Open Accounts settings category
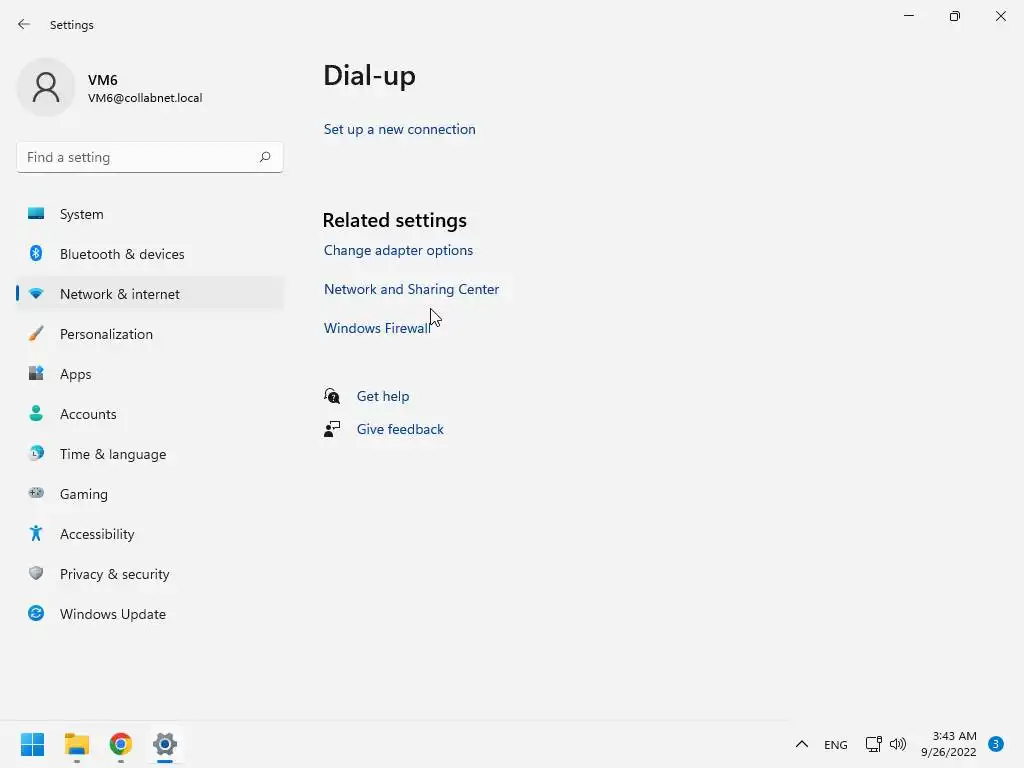1024x768 pixels. tap(150, 414)
